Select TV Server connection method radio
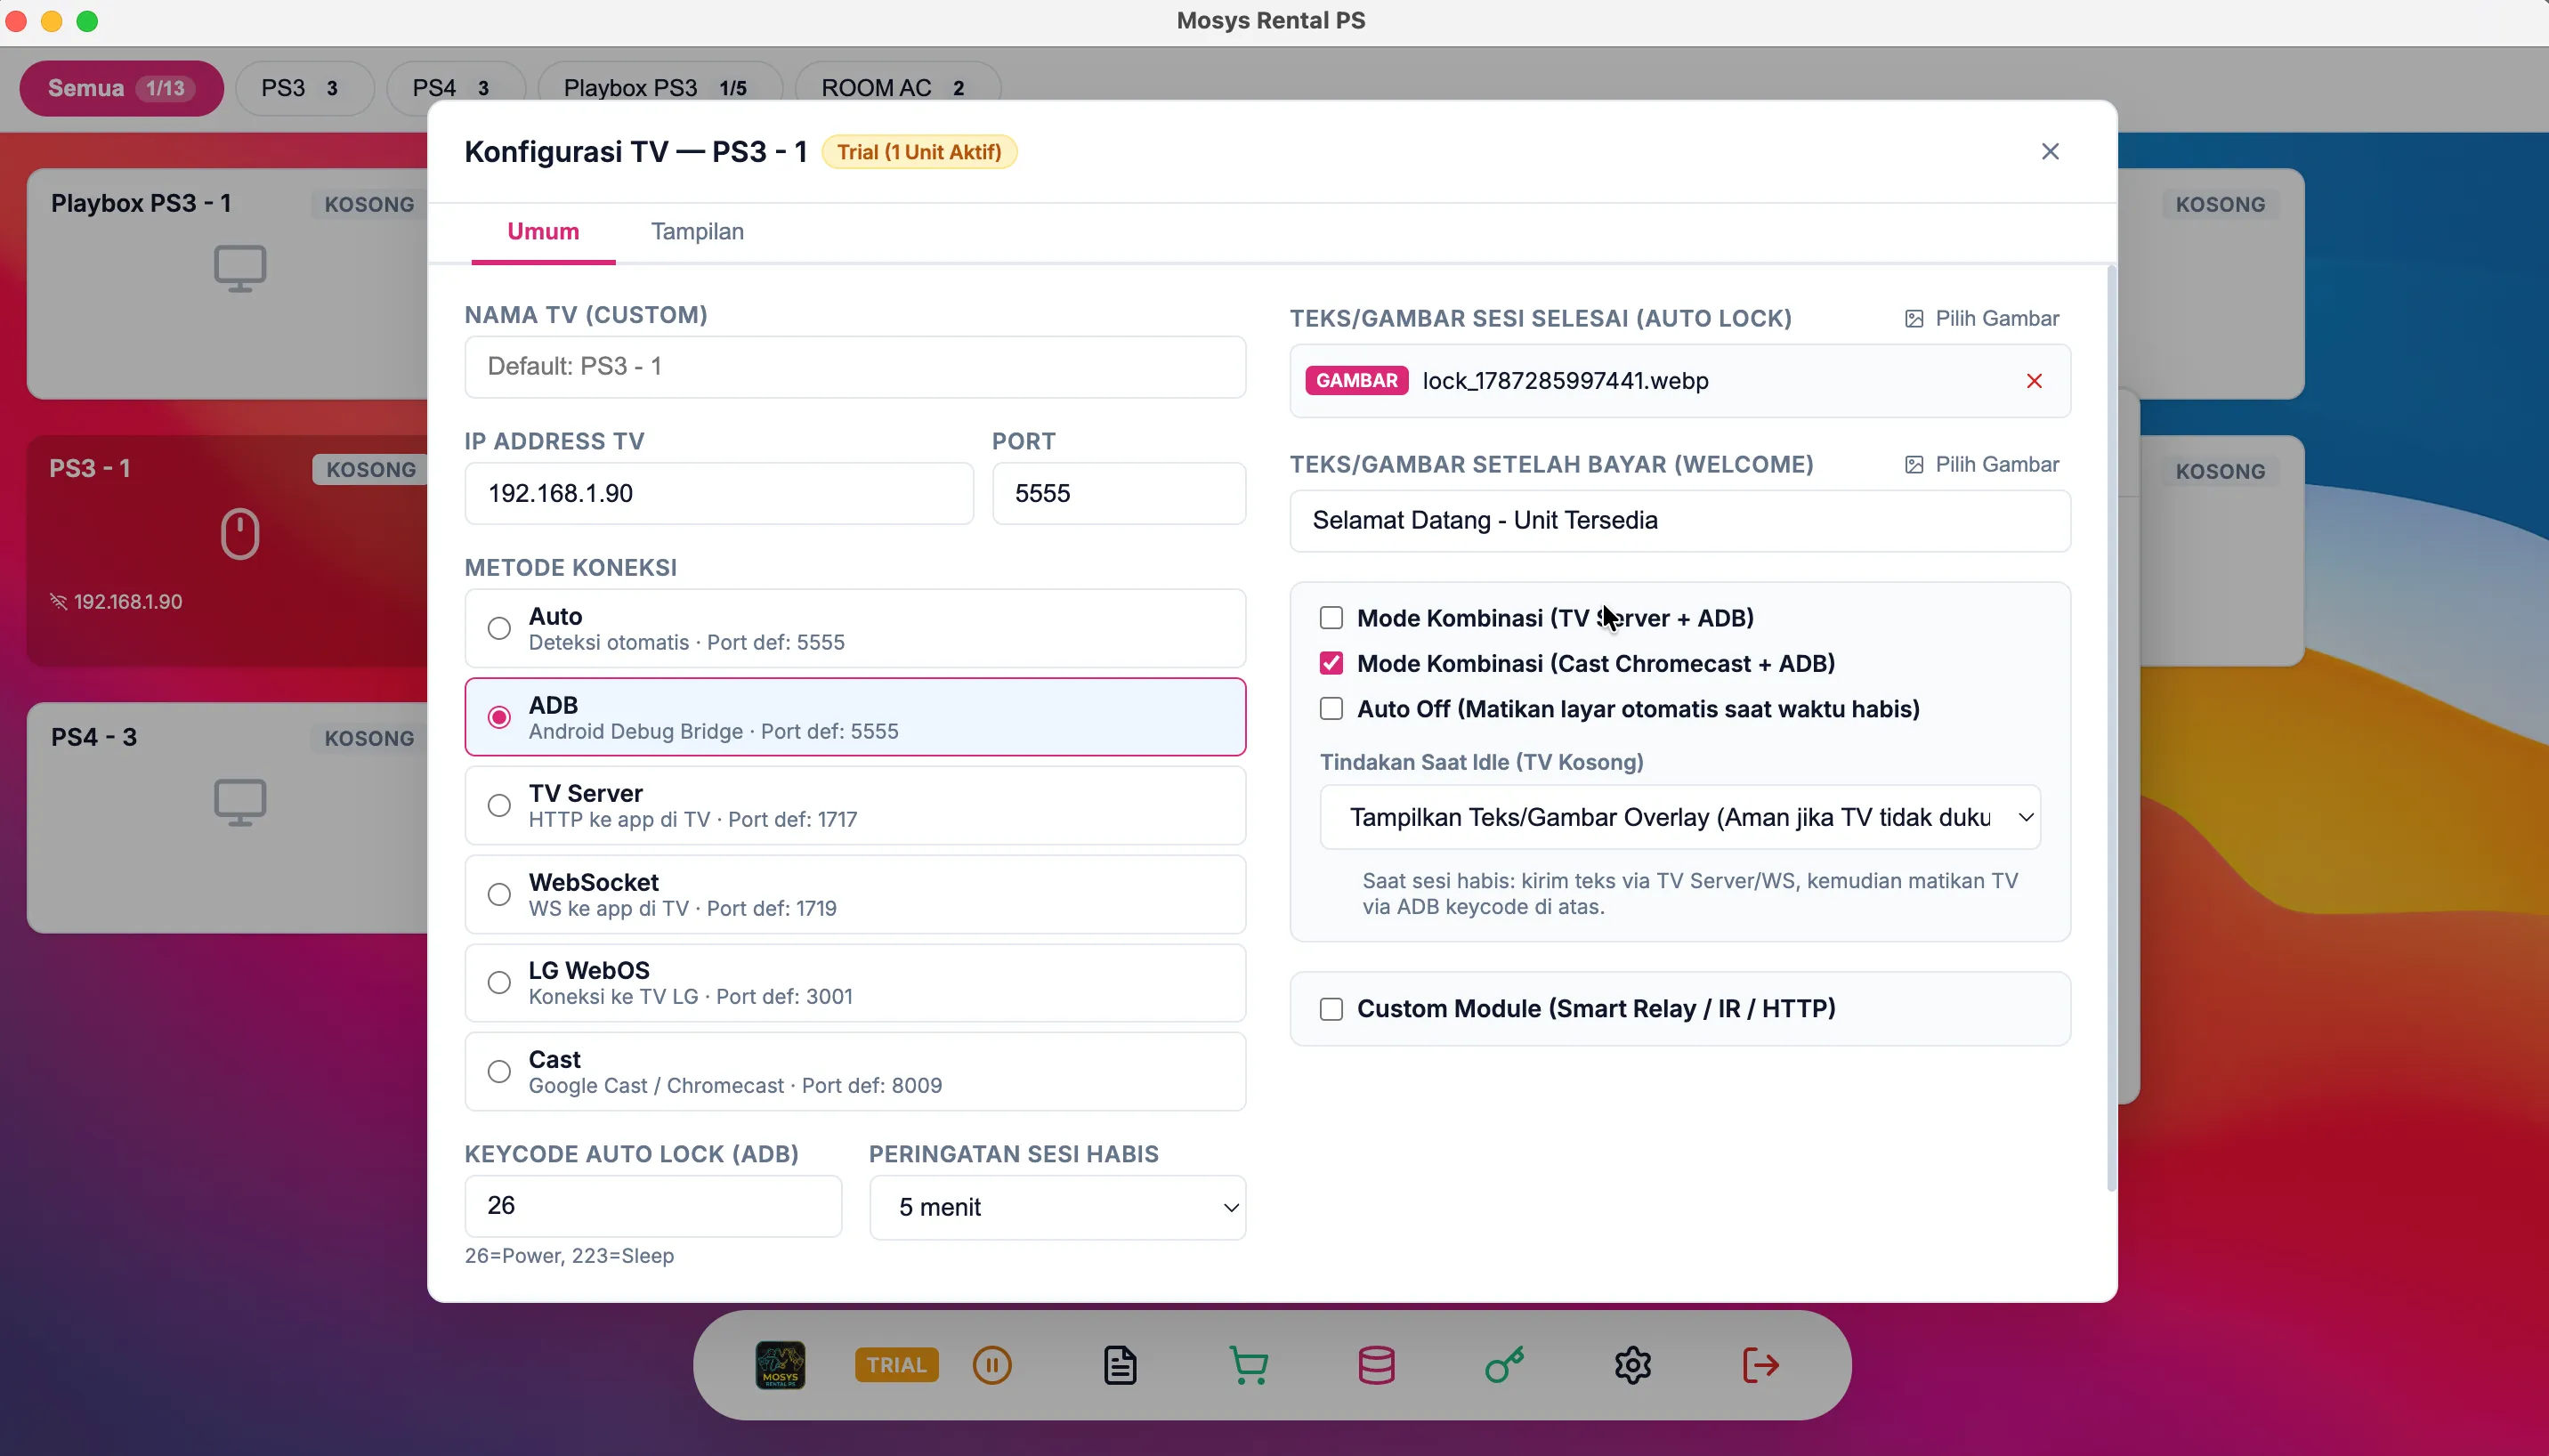 pos(499,805)
